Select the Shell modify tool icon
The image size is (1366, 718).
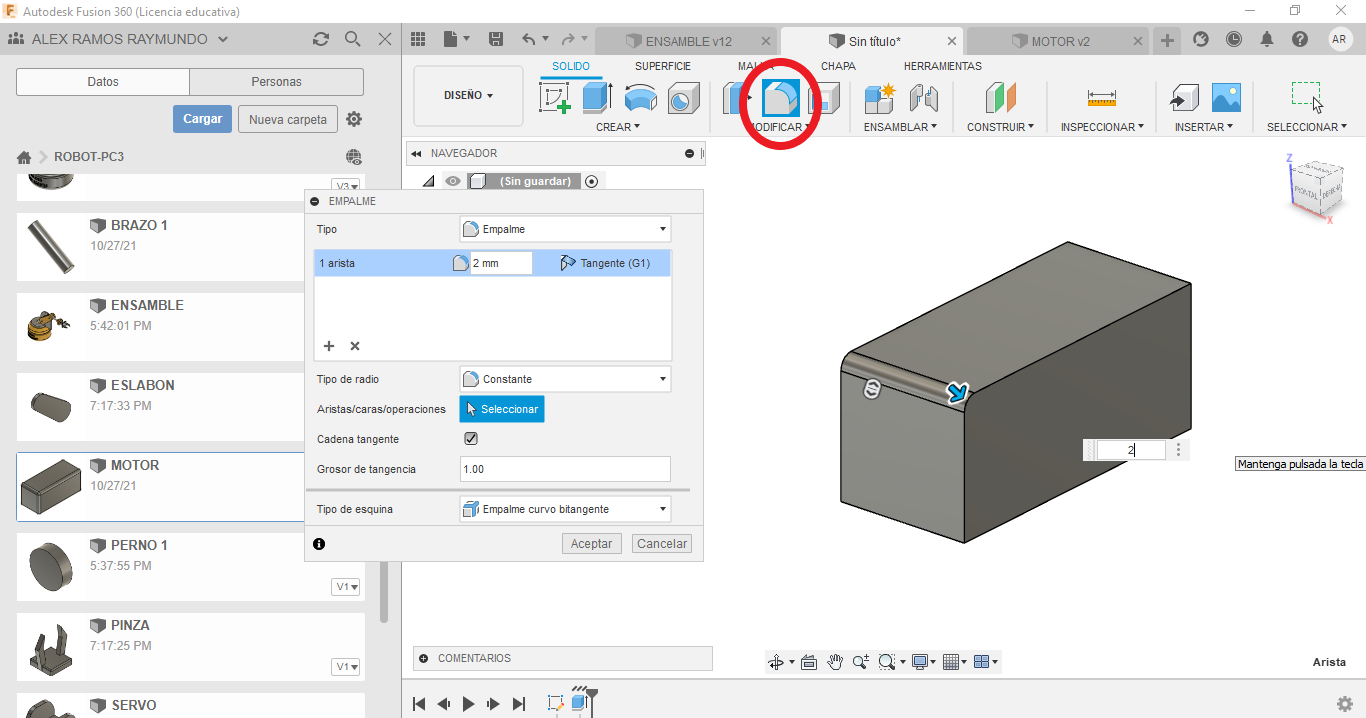[824, 98]
